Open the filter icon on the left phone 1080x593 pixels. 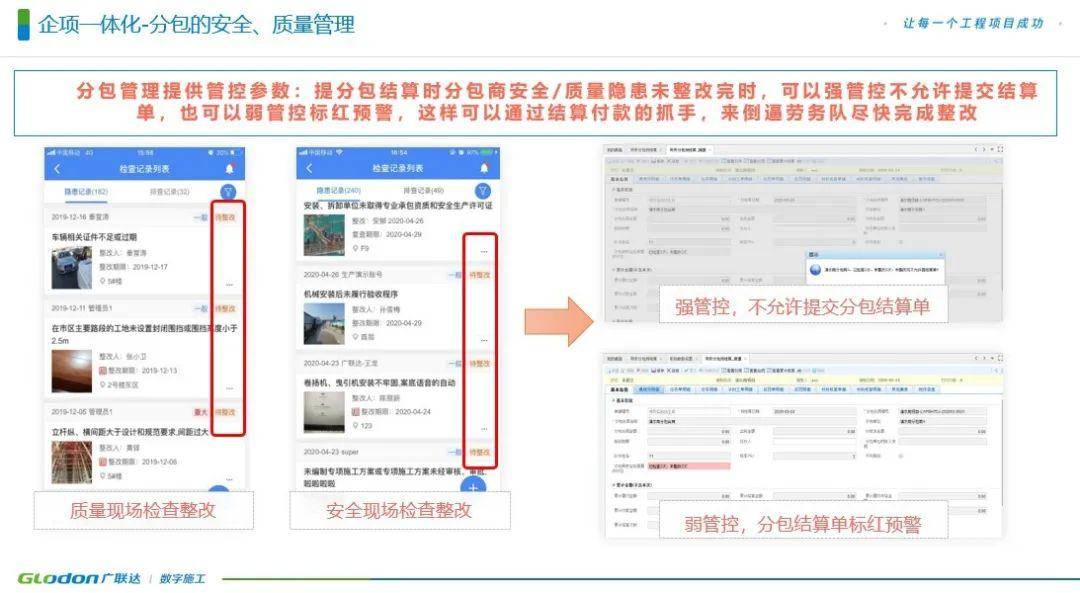tap(228, 191)
